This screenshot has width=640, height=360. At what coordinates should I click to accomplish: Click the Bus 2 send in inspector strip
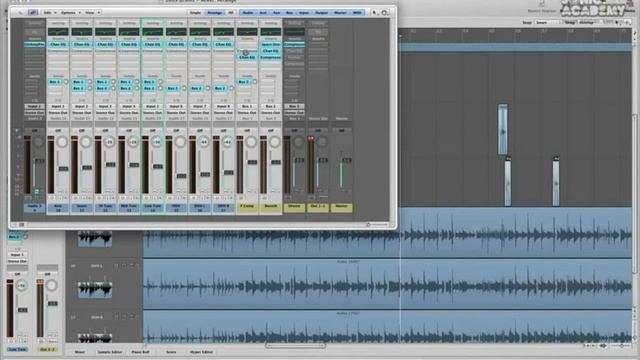13,237
